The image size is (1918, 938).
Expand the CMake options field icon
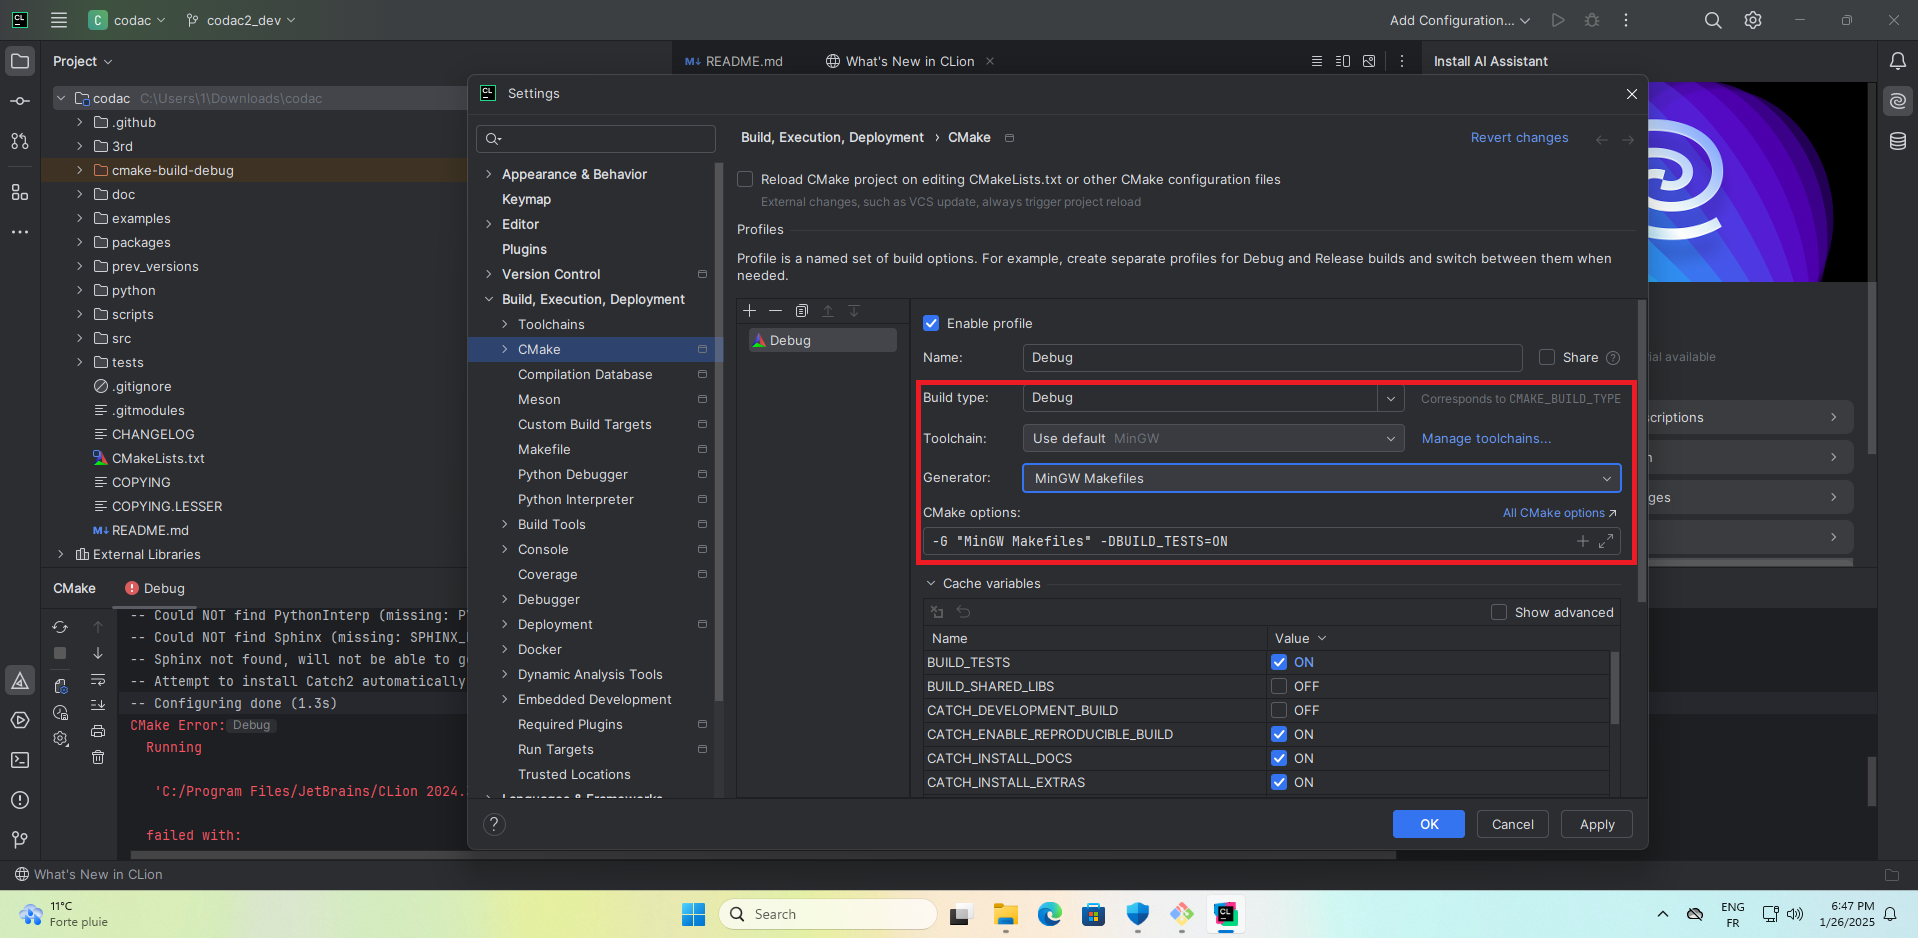1606,541
